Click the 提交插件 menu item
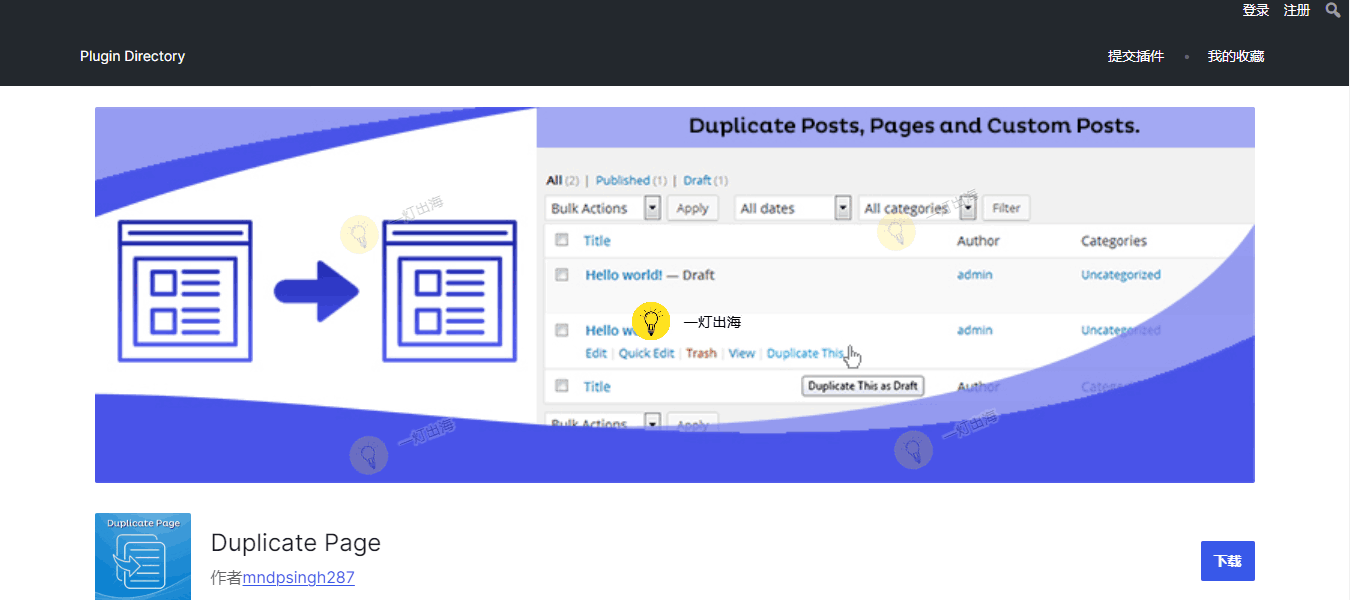Screen dimensions: 1350x600 coord(1135,56)
